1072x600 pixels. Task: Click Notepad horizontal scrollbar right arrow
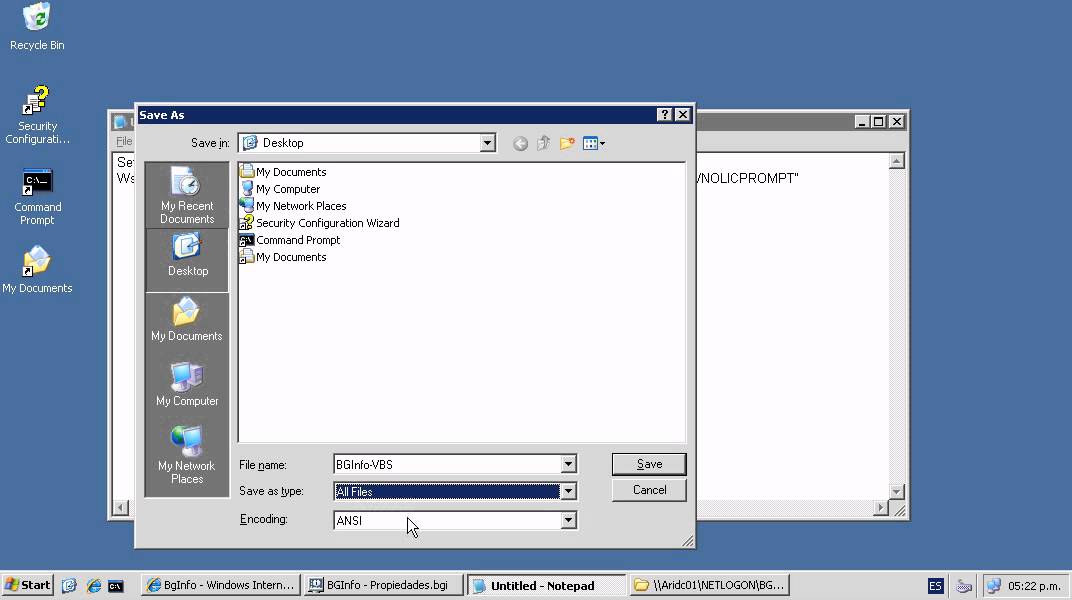881,508
